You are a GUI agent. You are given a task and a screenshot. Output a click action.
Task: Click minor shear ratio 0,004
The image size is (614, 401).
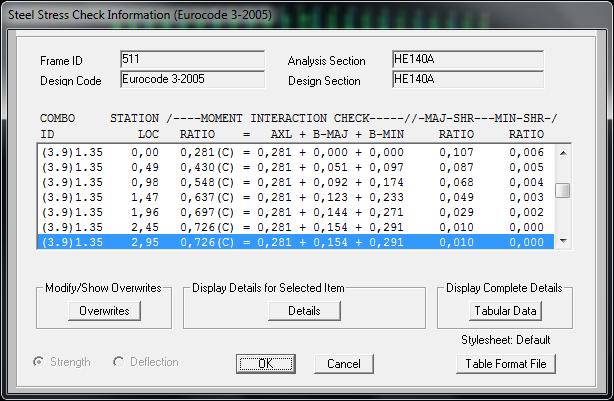[x=526, y=182]
